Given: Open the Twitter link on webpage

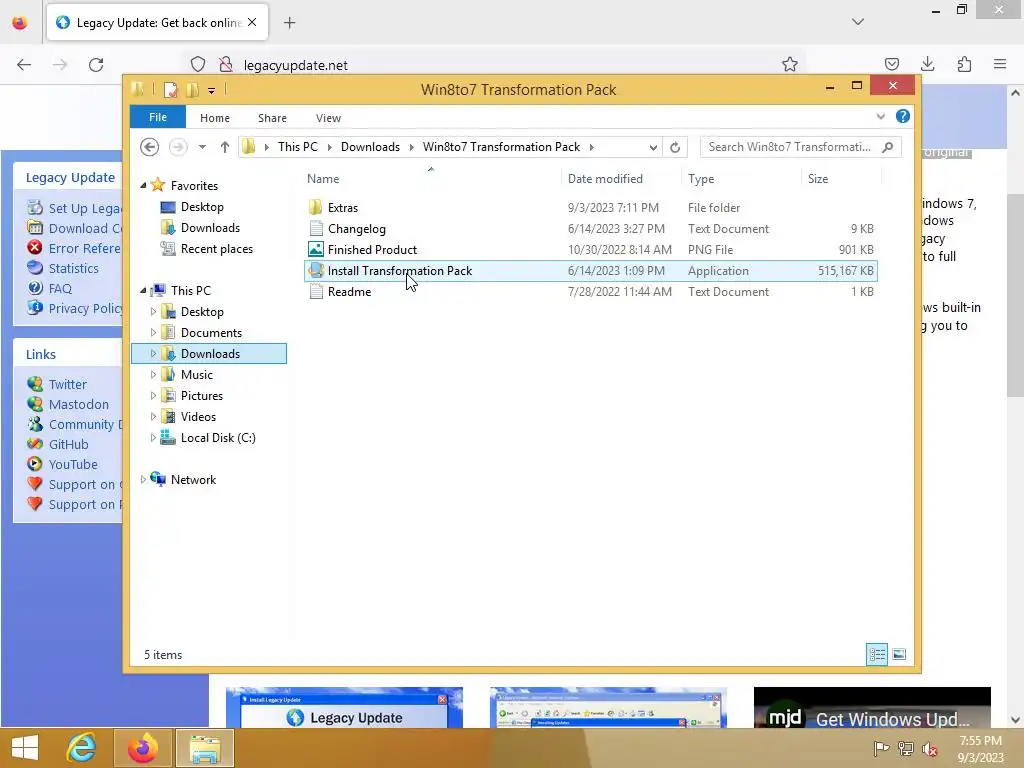Looking at the screenshot, I should (x=68, y=384).
